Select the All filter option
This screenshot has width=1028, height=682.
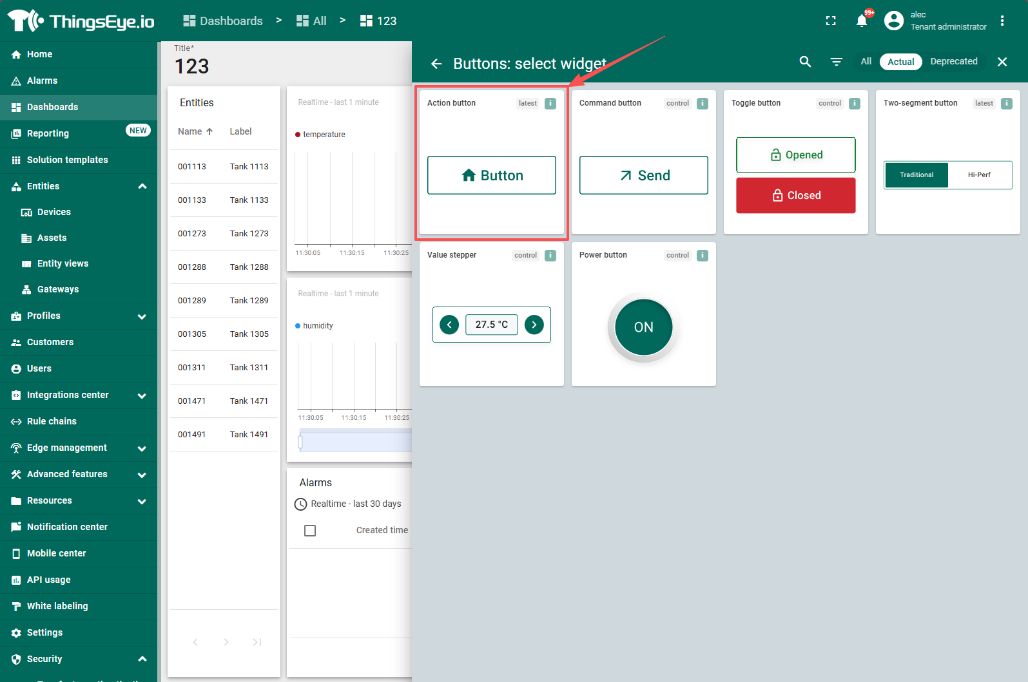pyautogui.click(x=866, y=62)
